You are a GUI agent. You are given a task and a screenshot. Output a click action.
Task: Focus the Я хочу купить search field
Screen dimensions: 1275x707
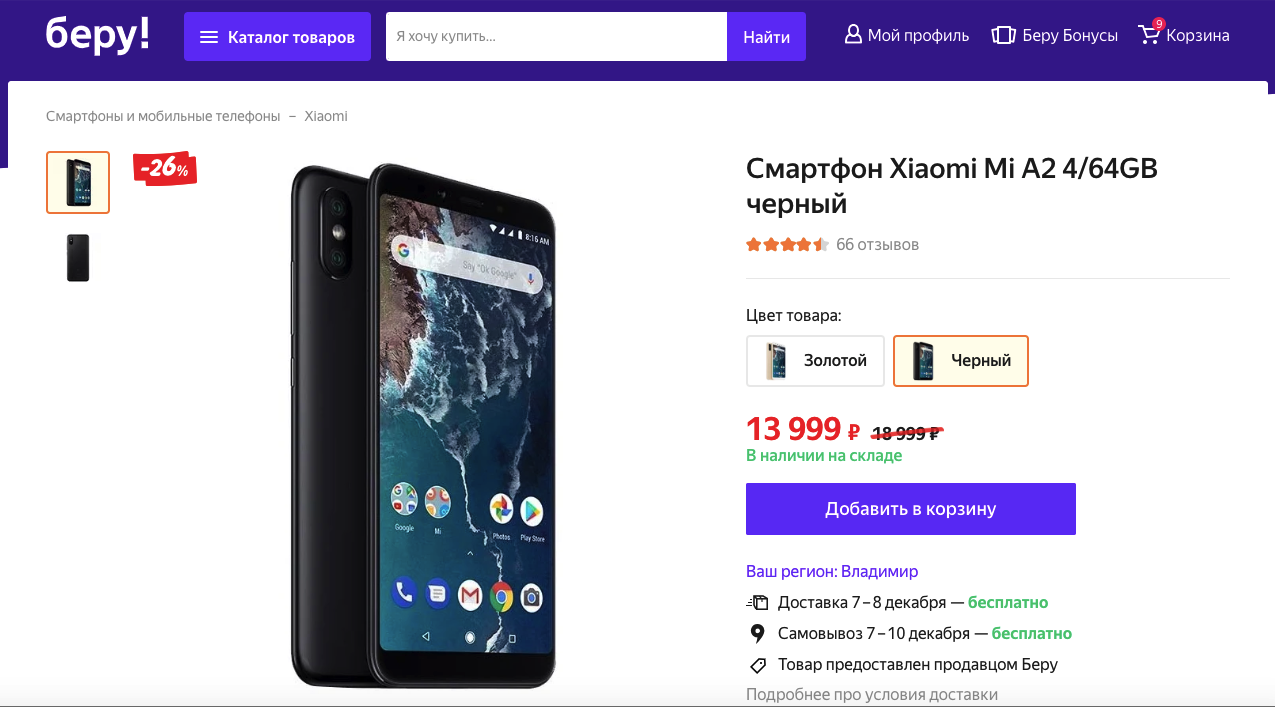tap(556, 37)
